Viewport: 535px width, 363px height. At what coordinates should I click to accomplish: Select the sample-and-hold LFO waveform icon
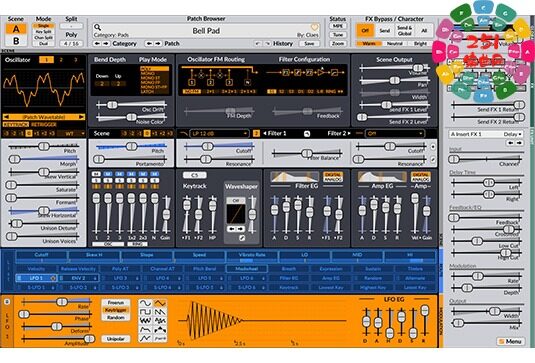click(160, 321)
